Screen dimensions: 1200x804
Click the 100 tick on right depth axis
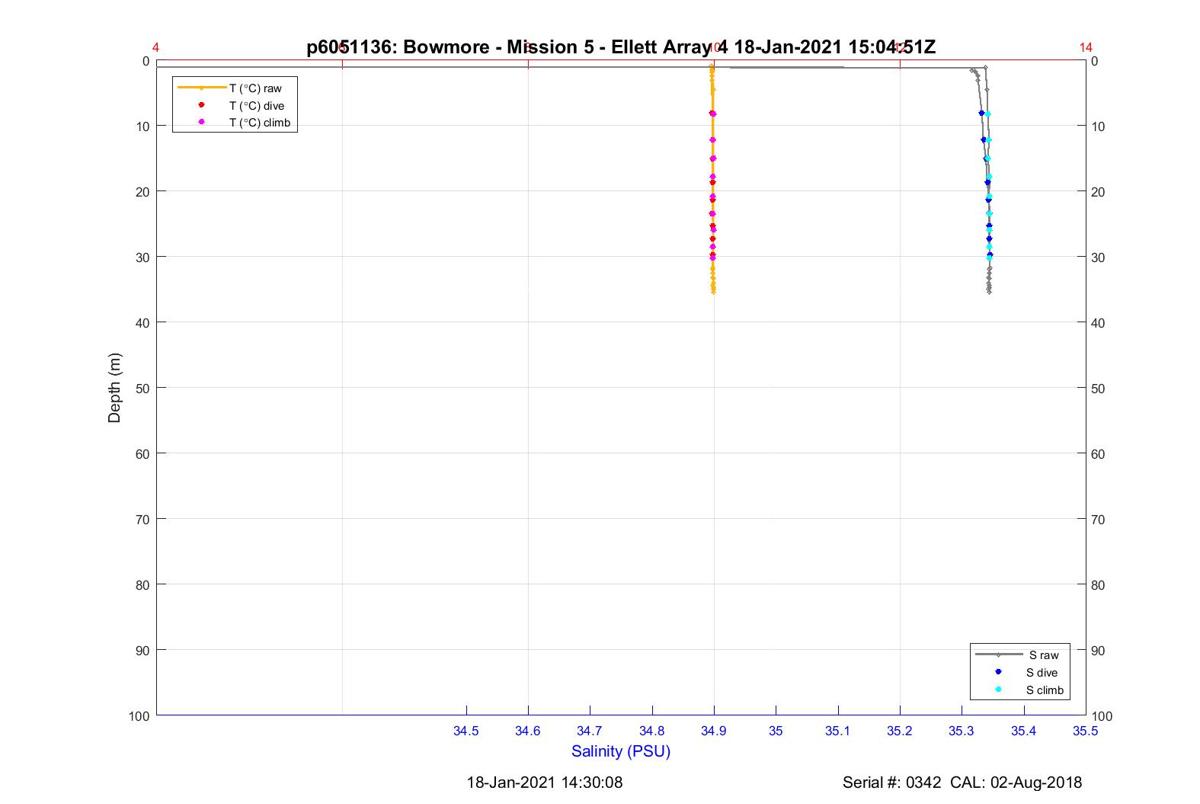[1103, 716]
